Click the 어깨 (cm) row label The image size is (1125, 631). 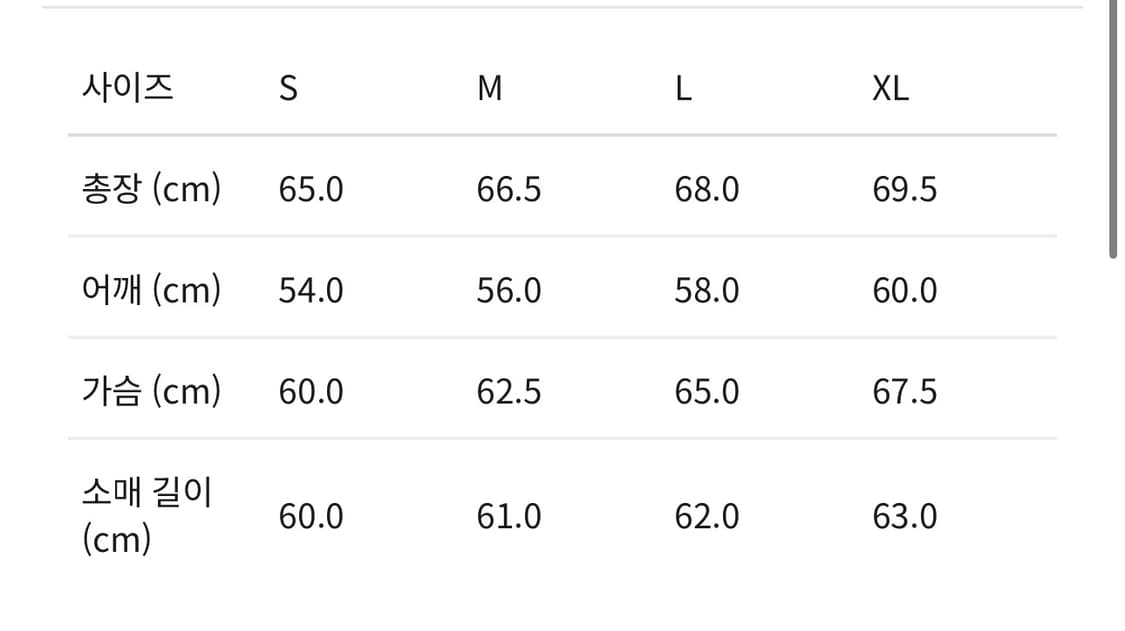(151, 290)
